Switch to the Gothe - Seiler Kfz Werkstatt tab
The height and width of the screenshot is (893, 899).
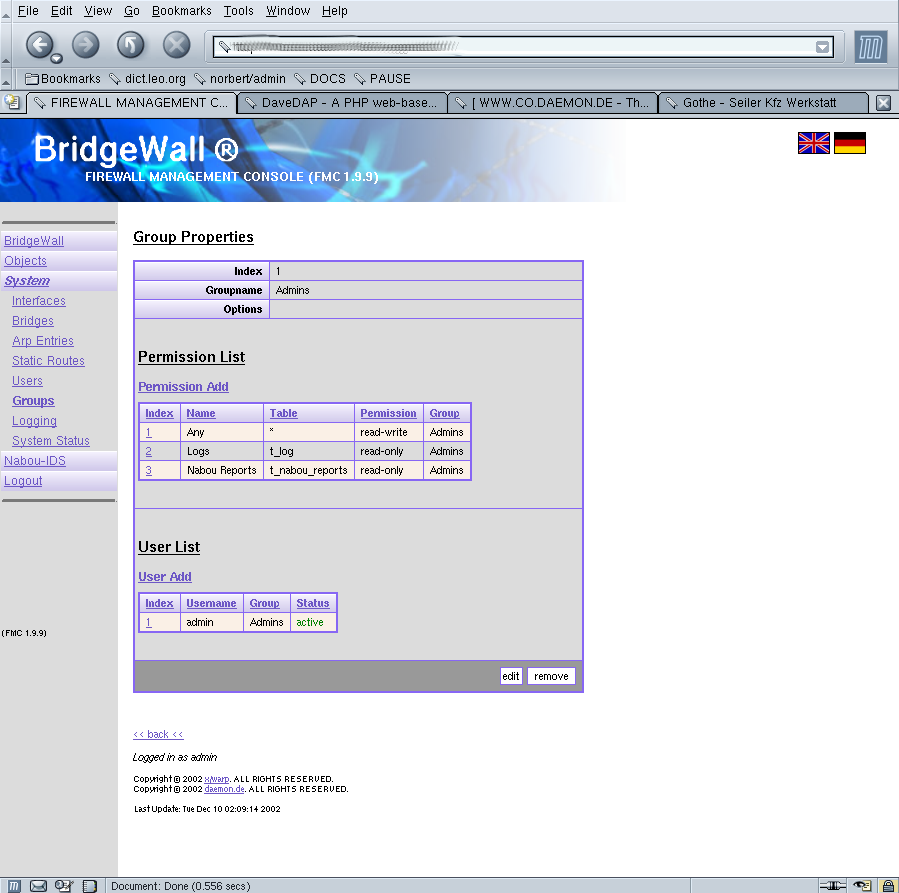763,103
